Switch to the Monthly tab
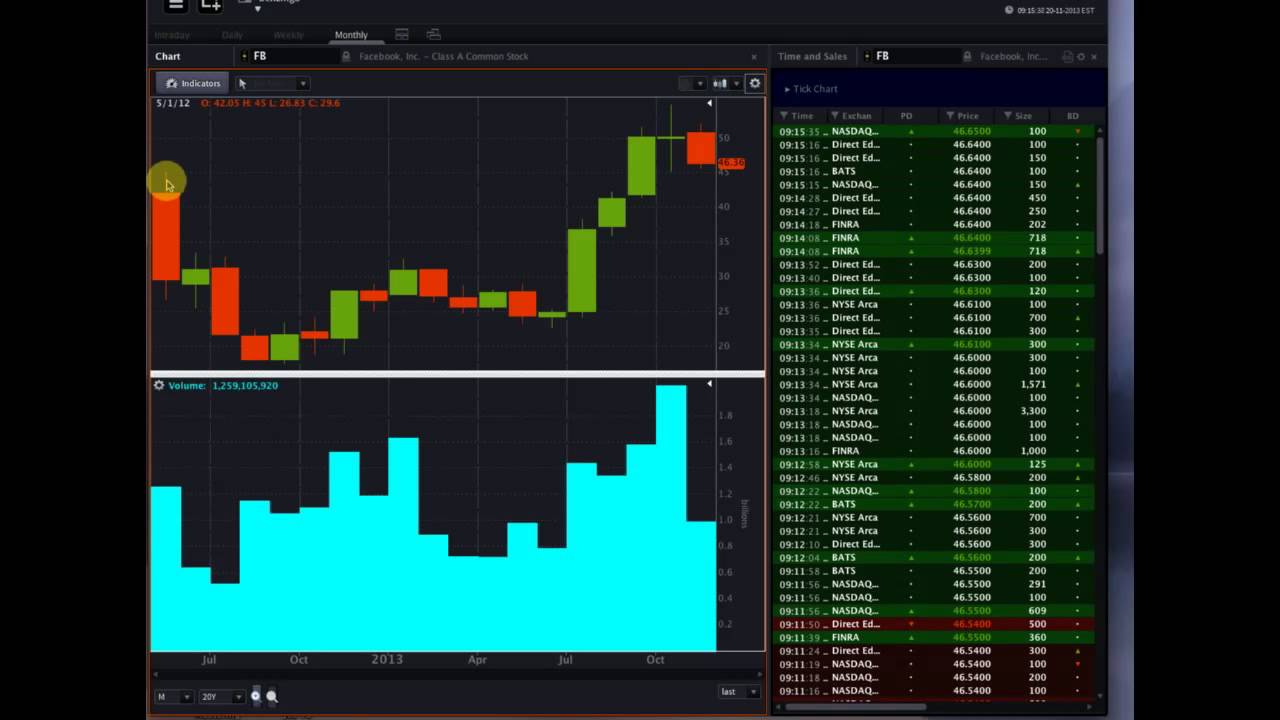Image resolution: width=1280 pixels, height=720 pixels. tap(351, 35)
